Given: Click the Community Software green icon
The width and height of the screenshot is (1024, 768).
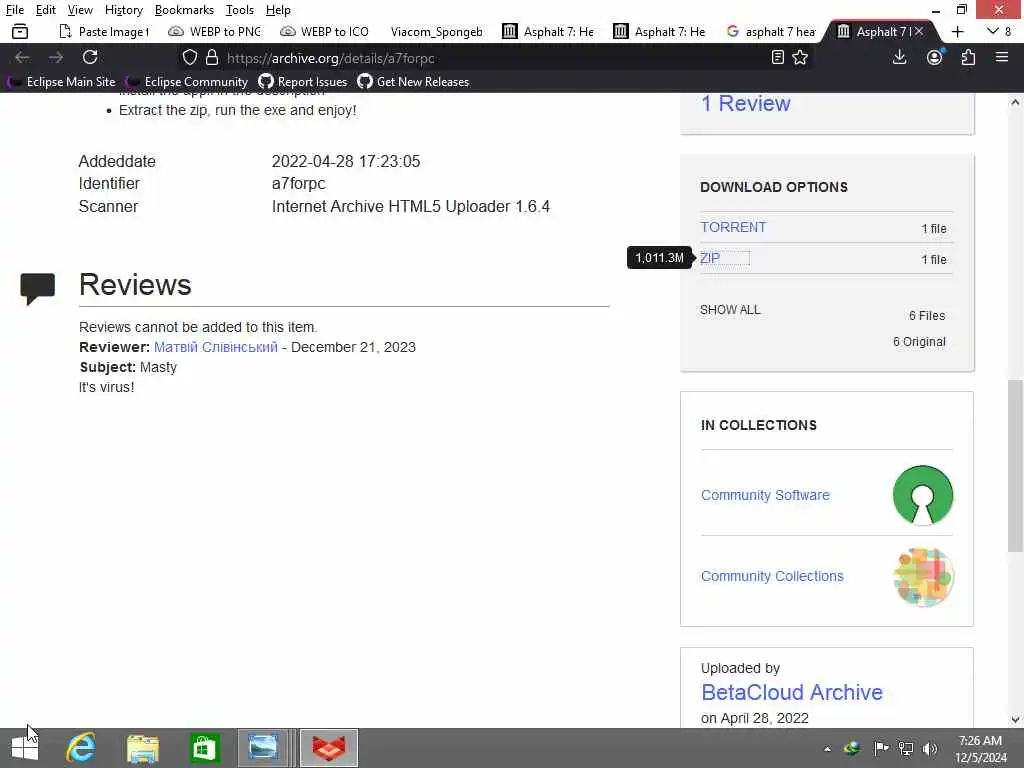Looking at the screenshot, I should 923,495.
